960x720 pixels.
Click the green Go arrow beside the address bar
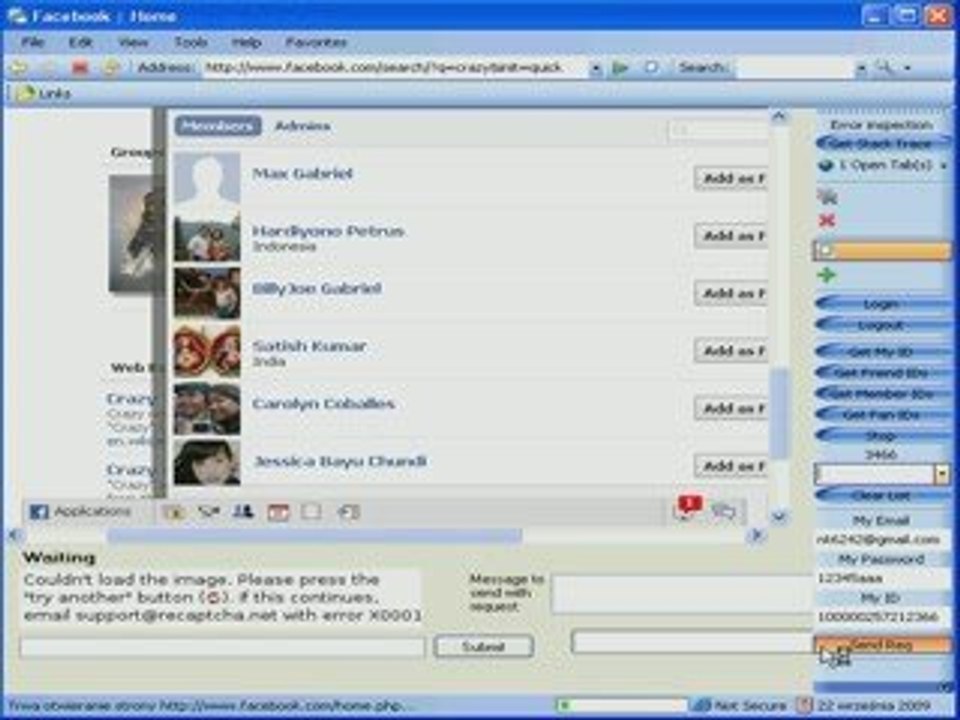[x=620, y=67]
